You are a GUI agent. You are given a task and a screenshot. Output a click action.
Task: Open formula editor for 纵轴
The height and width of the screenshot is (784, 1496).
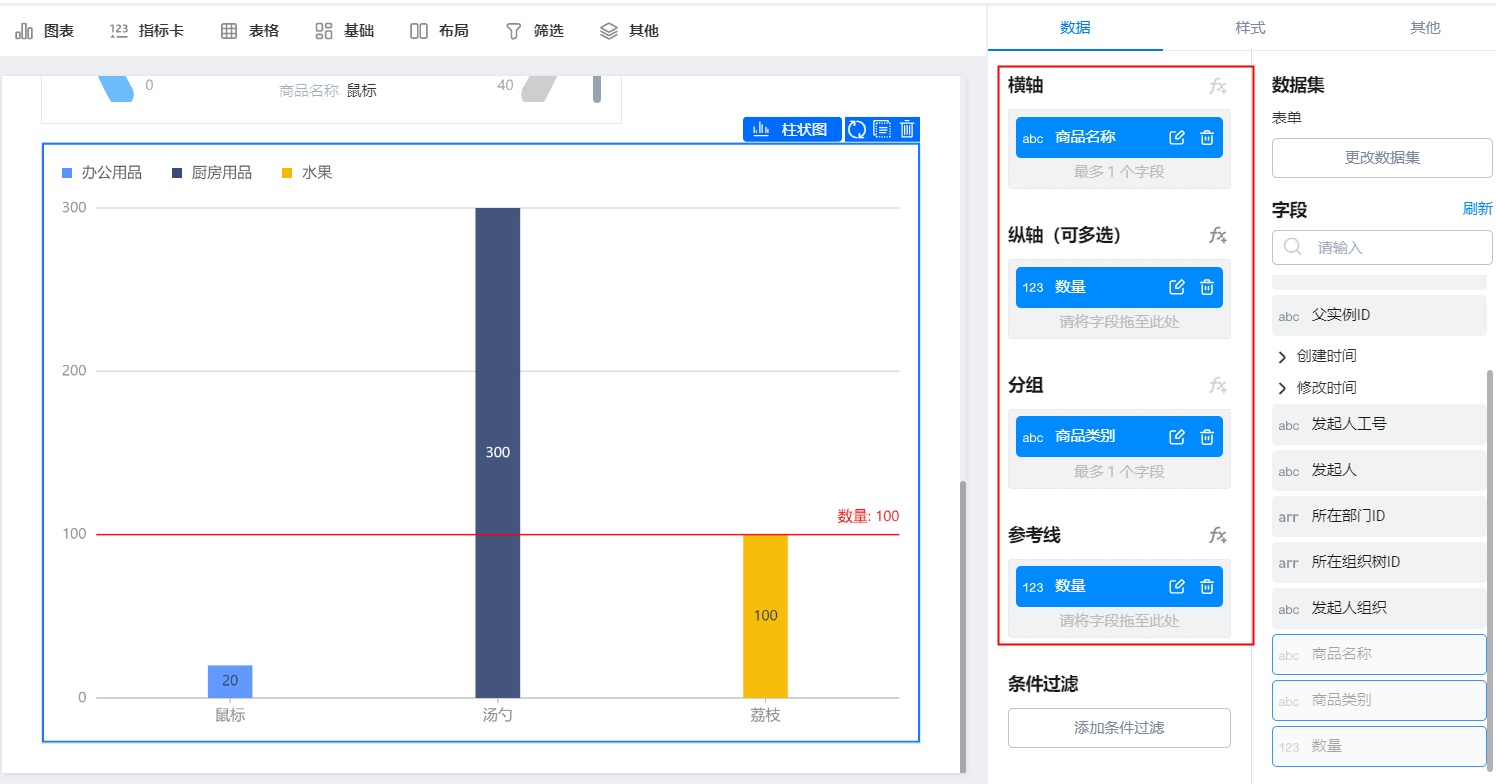pyautogui.click(x=1218, y=236)
